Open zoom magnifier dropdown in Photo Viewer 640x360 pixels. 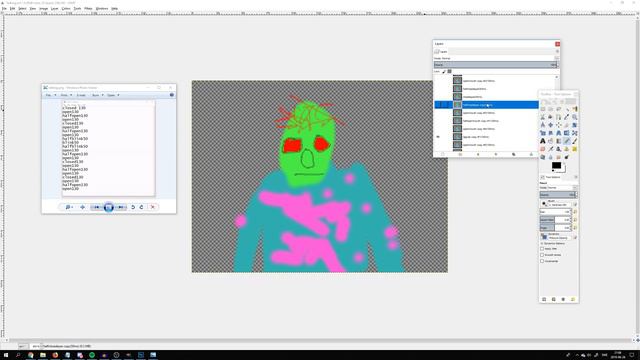click(69, 207)
